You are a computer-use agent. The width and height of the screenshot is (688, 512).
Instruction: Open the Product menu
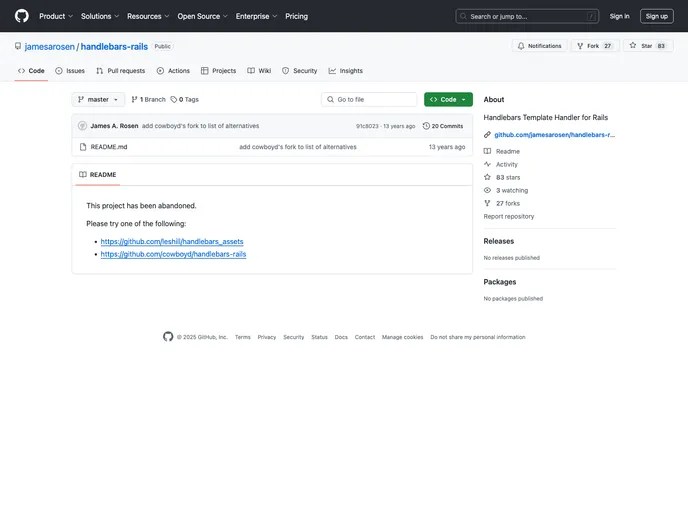pyautogui.click(x=56, y=16)
